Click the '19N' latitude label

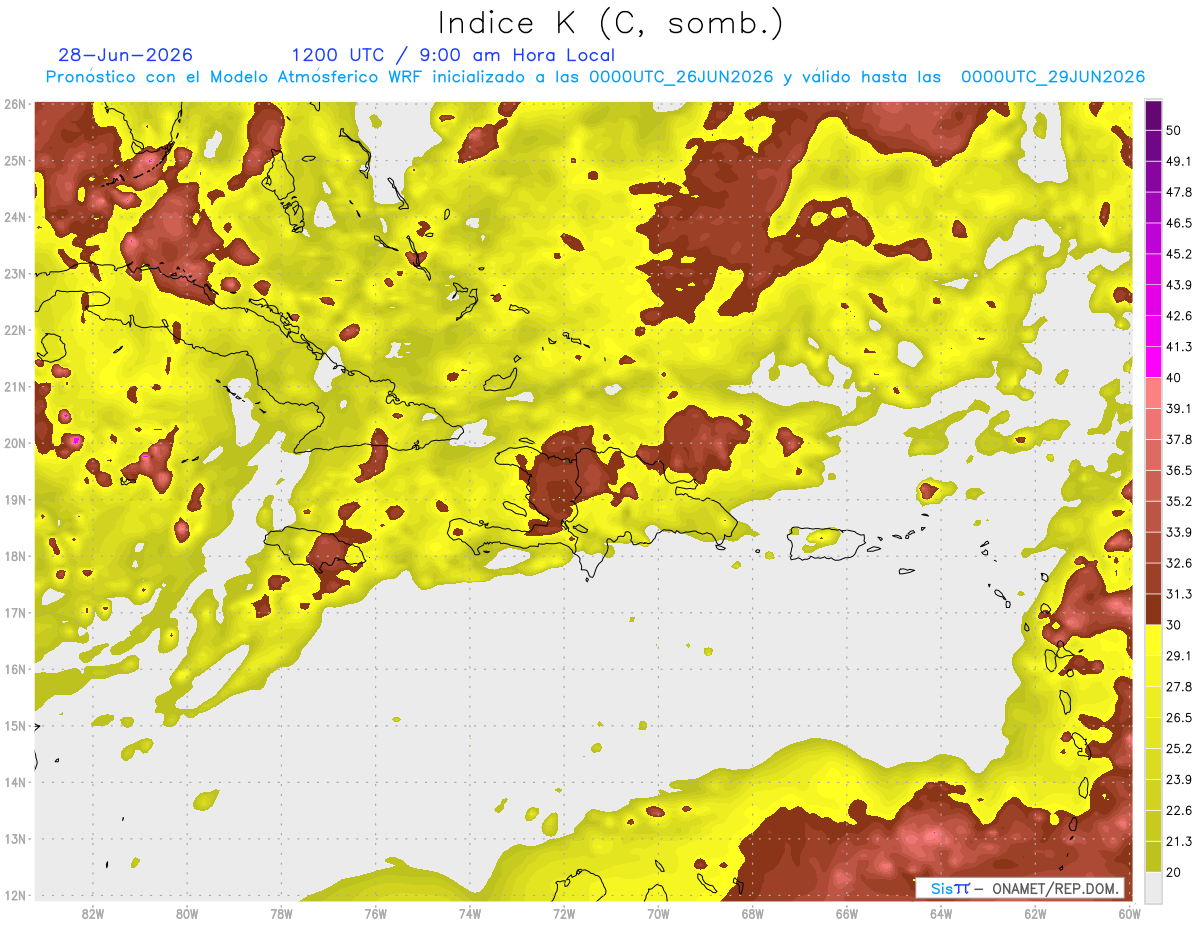pyautogui.click(x=15, y=499)
